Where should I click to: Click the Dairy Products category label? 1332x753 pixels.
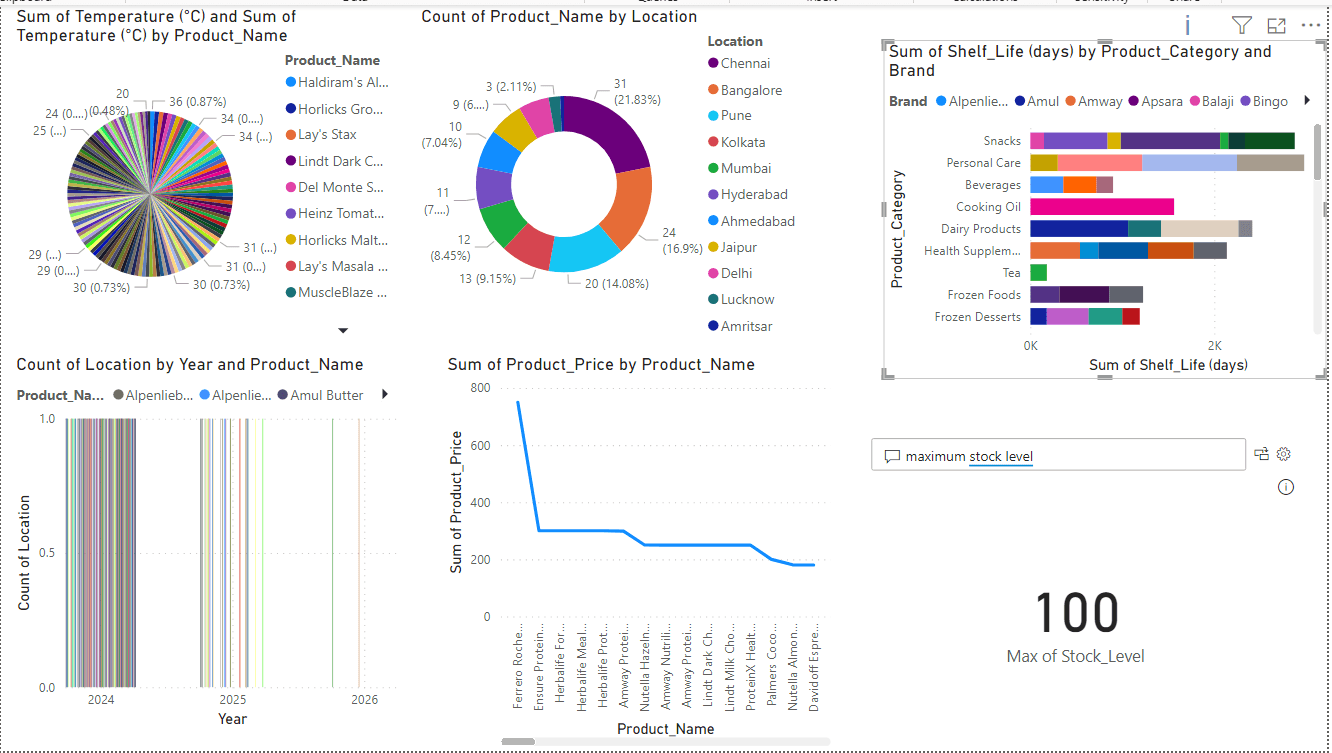pos(981,229)
